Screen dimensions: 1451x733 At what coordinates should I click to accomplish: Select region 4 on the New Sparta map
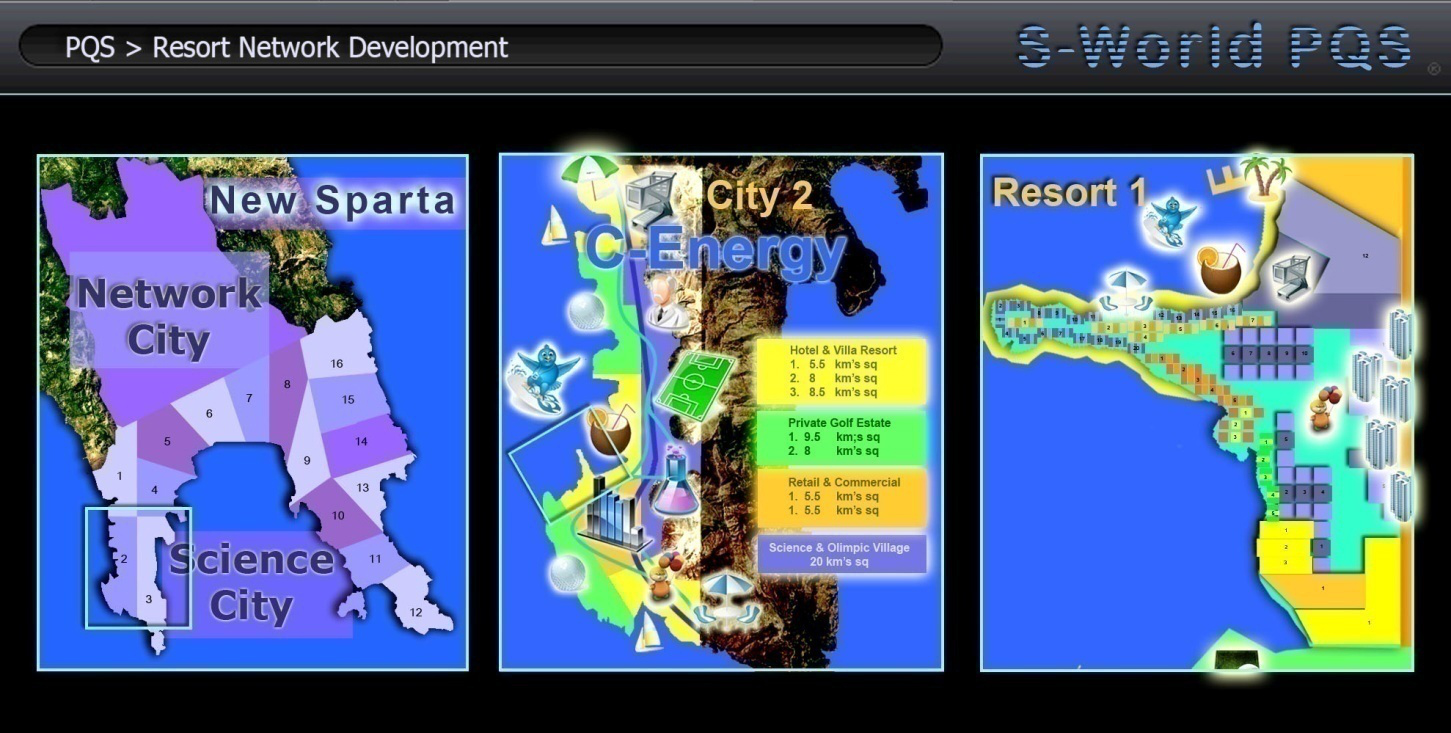point(154,490)
